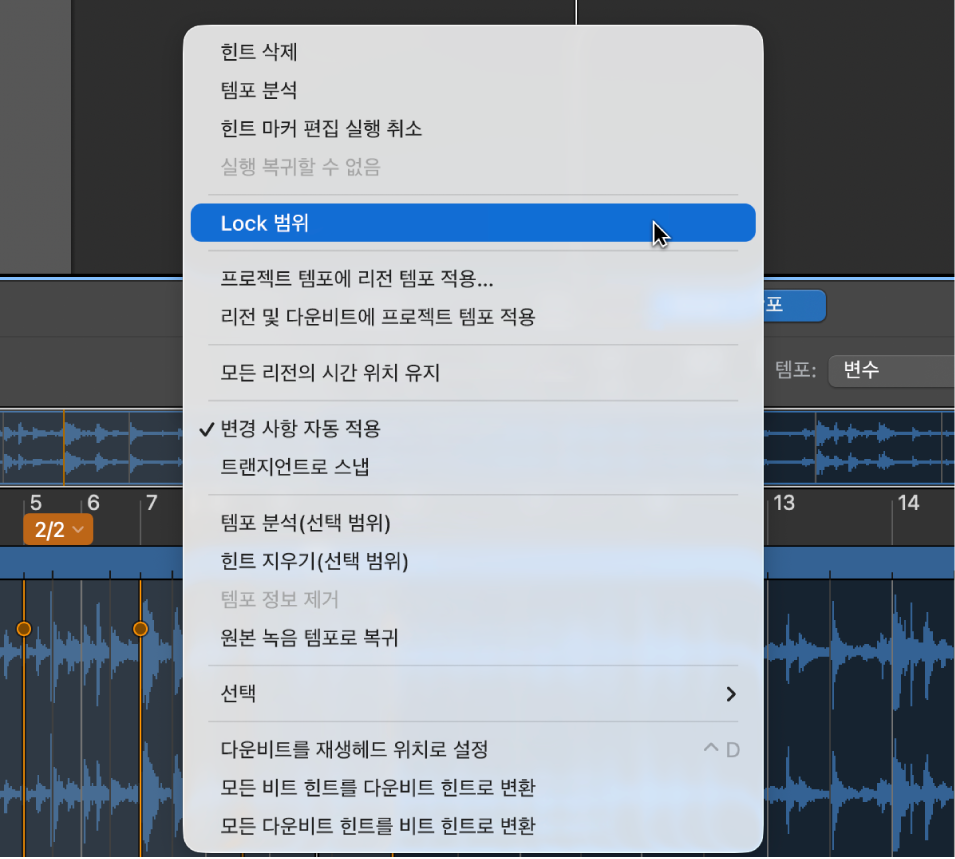Click the orange hint marker at bar 7

[140, 629]
